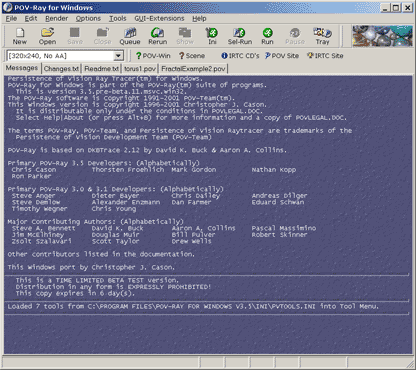This screenshot has height=370, width=416.
Task: Click the Scene help icon
Action: pos(192,56)
